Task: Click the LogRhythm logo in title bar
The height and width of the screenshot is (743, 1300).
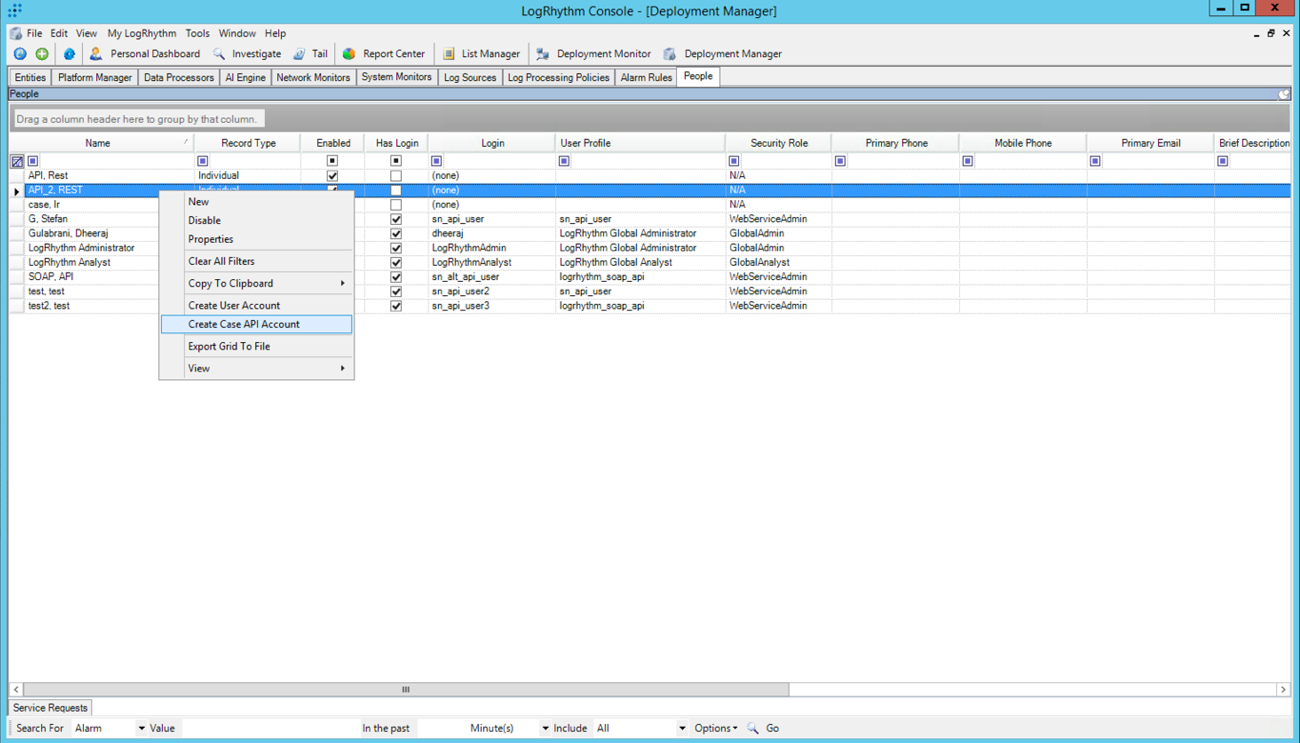Action: (15, 10)
